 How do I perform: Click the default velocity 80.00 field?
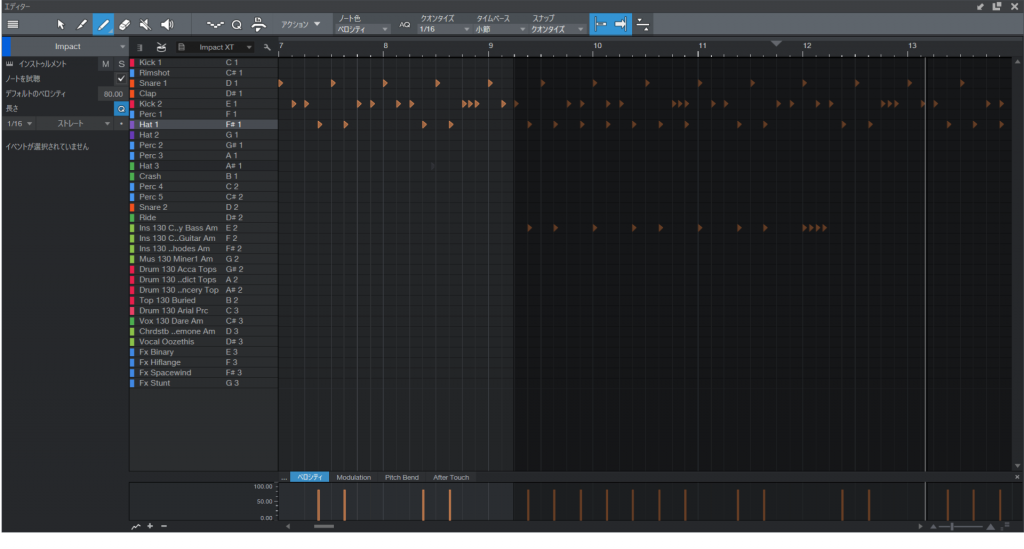point(111,93)
